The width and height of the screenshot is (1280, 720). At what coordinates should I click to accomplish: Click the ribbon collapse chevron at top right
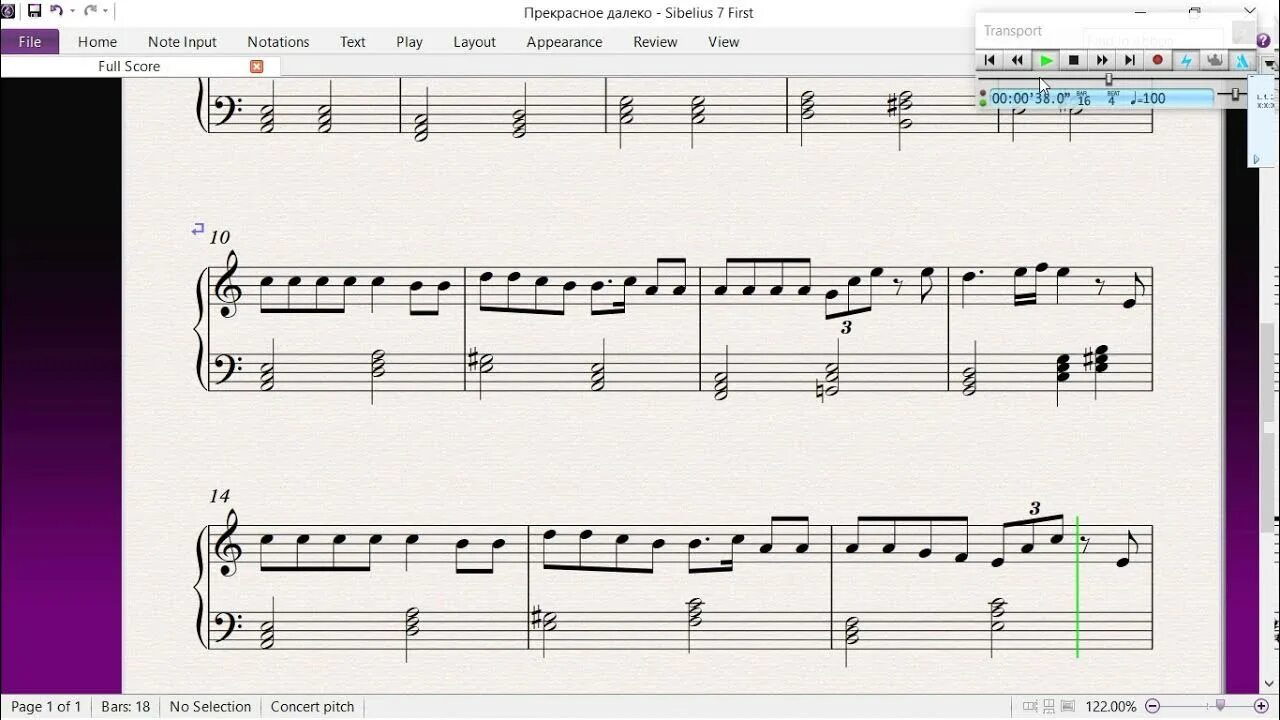pos(1249,11)
